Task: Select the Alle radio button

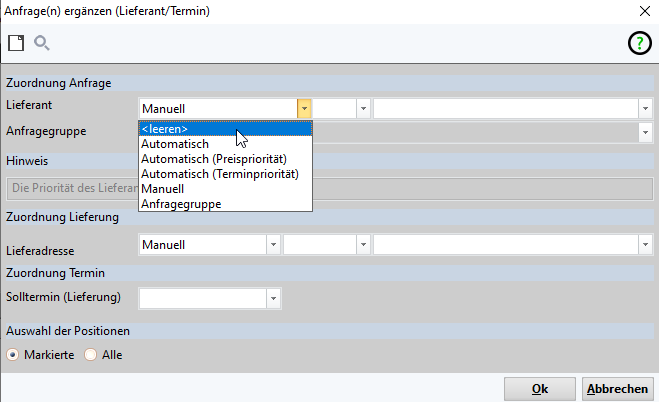Action: pyautogui.click(x=91, y=355)
